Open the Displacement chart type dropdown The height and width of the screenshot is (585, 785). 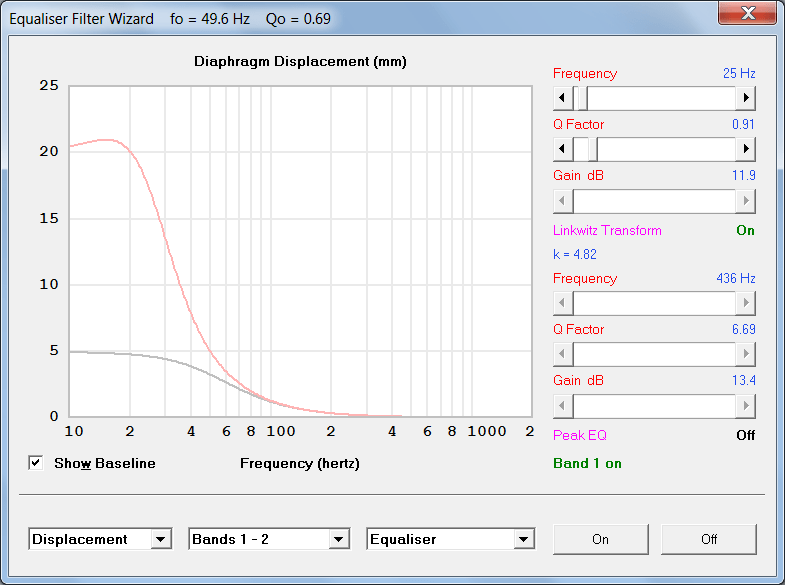[161, 539]
